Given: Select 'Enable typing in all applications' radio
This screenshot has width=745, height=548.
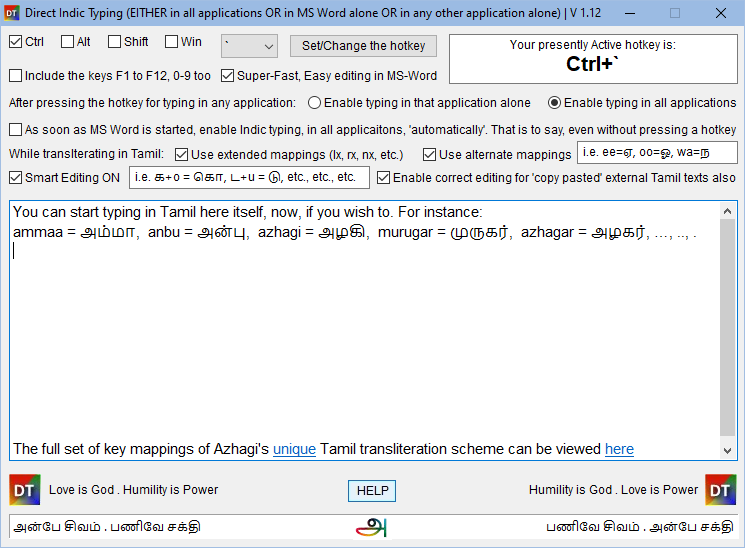Looking at the screenshot, I should [x=554, y=103].
